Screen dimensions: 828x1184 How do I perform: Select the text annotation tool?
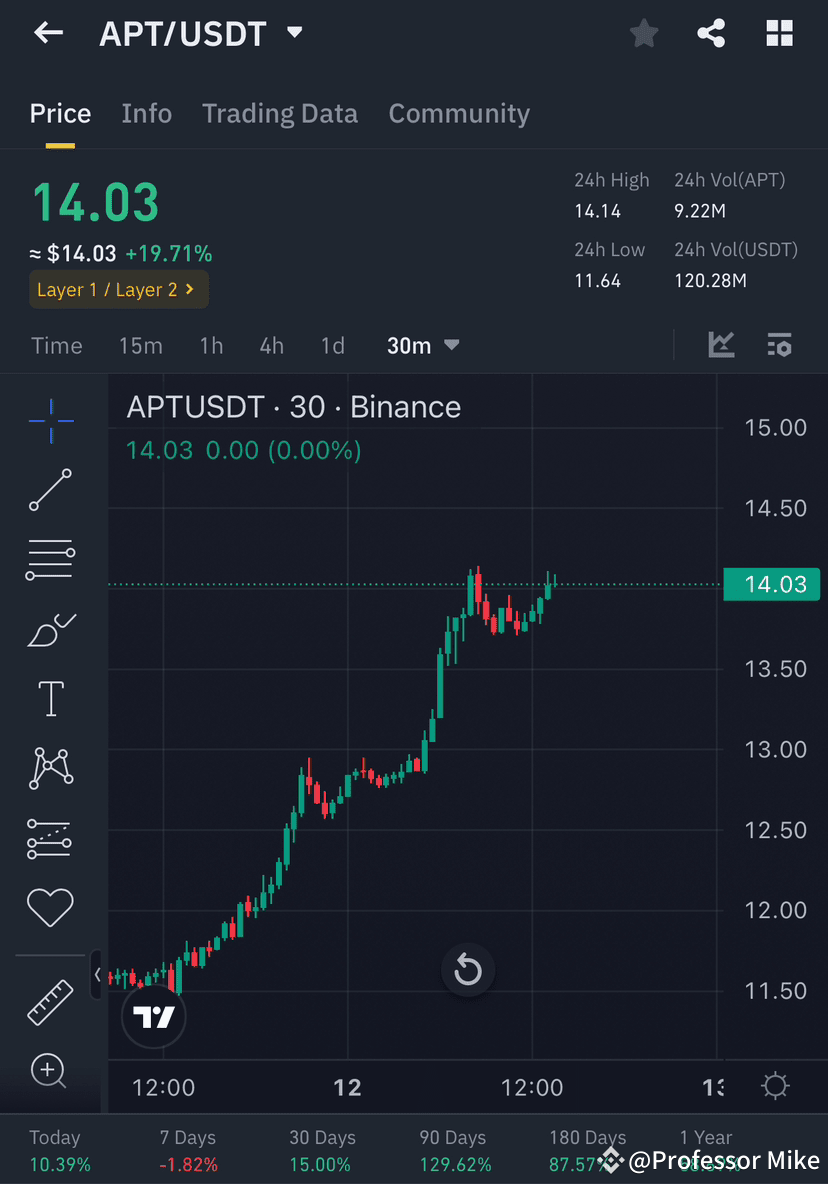(x=50, y=698)
